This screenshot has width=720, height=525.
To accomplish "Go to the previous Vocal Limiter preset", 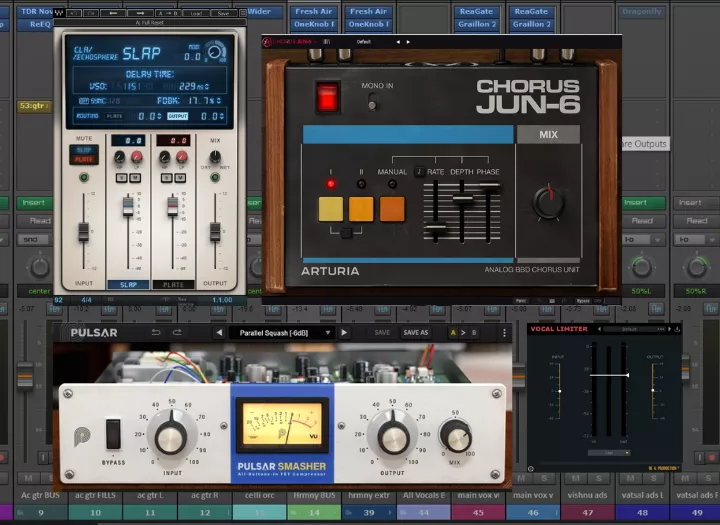I will tap(599, 329).
